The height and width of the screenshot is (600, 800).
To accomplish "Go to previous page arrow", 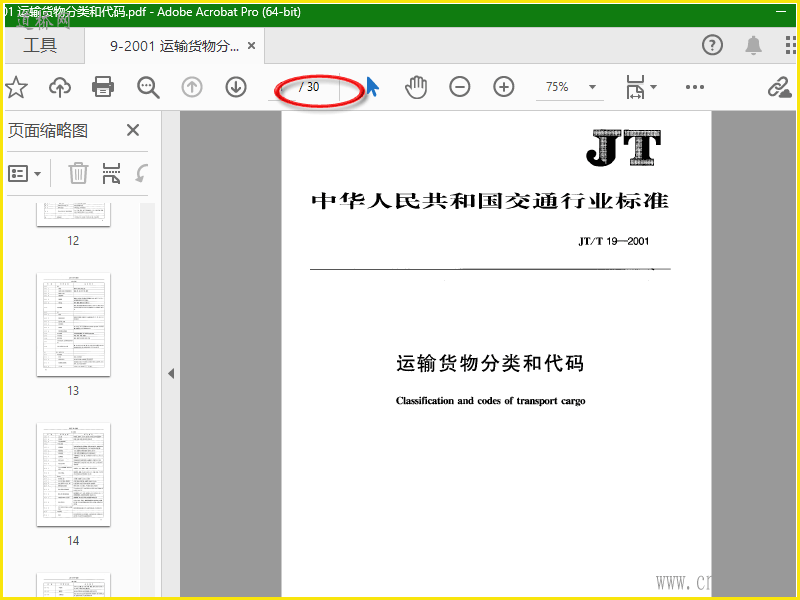I will click(x=192, y=87).
